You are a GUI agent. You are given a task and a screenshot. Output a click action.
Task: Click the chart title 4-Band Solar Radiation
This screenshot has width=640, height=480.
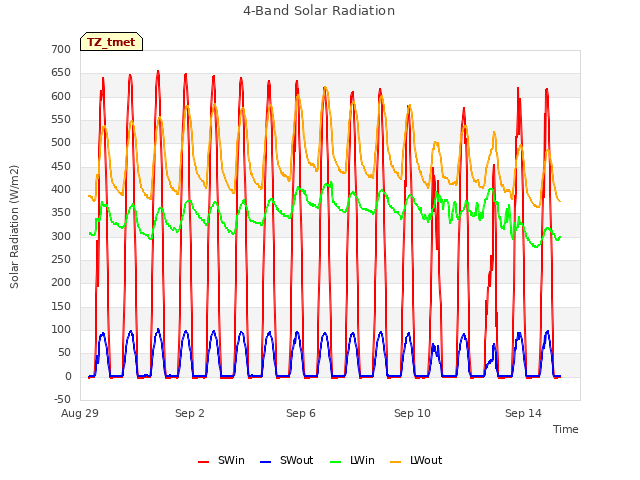tap(319, 11)
